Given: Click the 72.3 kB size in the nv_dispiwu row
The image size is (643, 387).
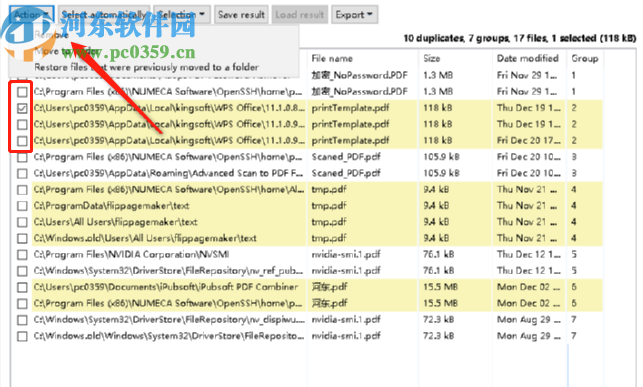Looking at the screenshot, I should [438, 319].
